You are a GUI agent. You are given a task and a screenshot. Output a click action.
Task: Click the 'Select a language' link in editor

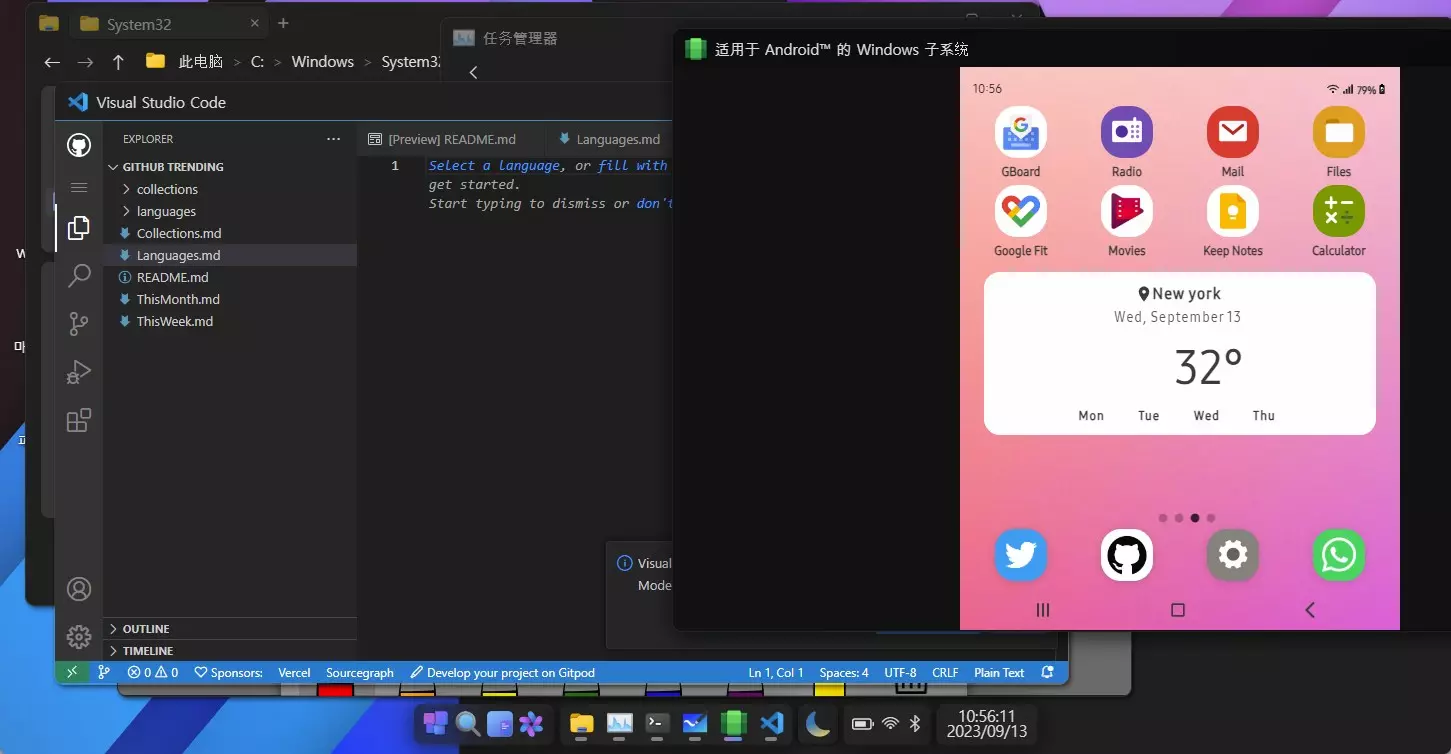pyautogui.click(x=495, y=165)
